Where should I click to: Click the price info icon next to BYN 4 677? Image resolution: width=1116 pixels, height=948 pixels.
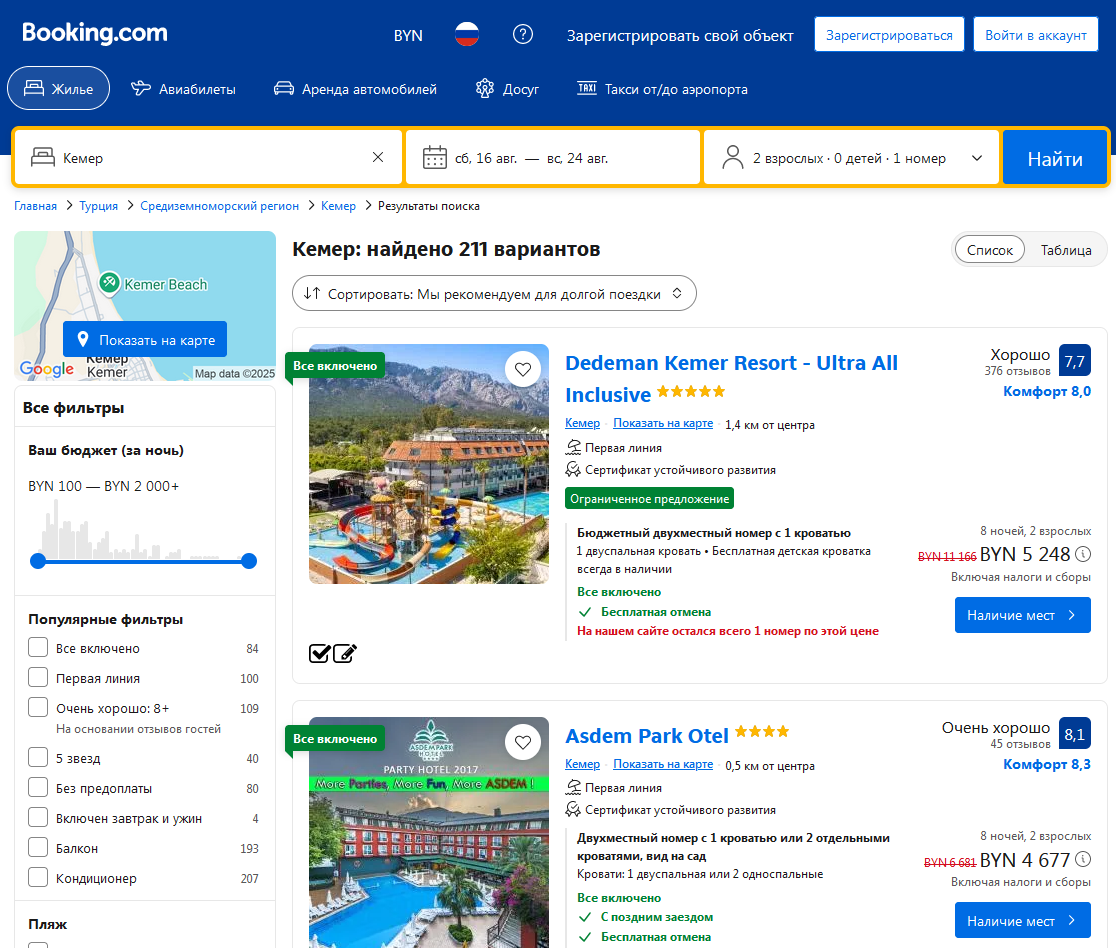[1083, 859]
